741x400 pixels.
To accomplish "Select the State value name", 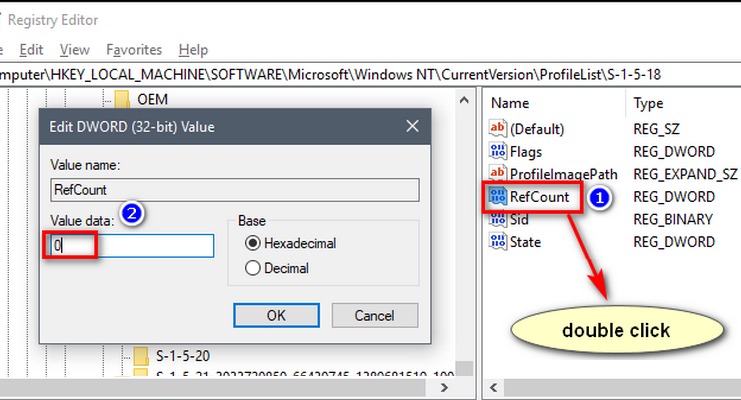I will pos(525,242).
